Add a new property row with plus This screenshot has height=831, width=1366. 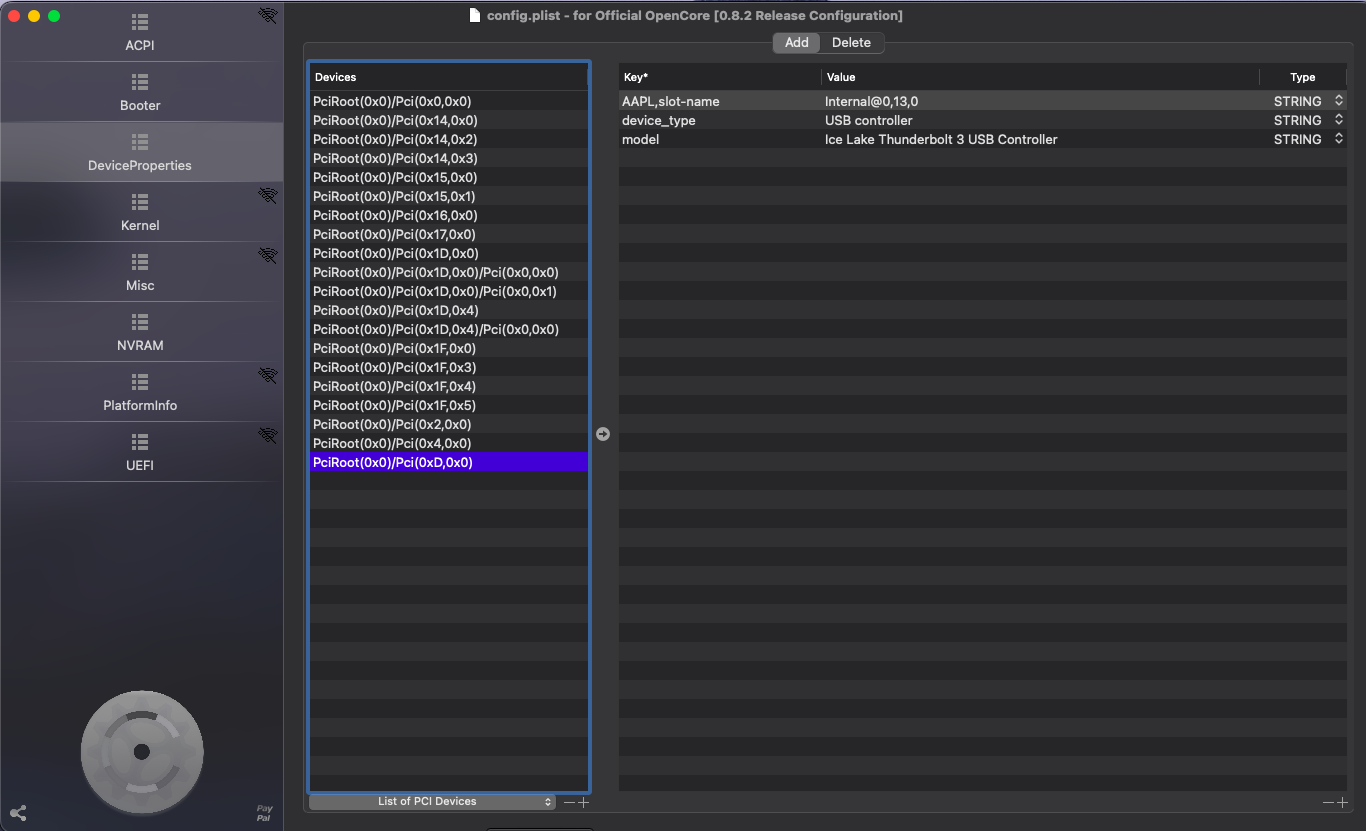(x=1342, y=802)
